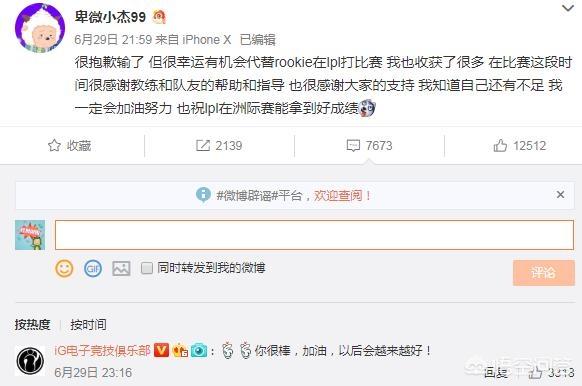582x386 pixels.
Task: Attach a picture with the image icon
Action: (x=121, y=268)
